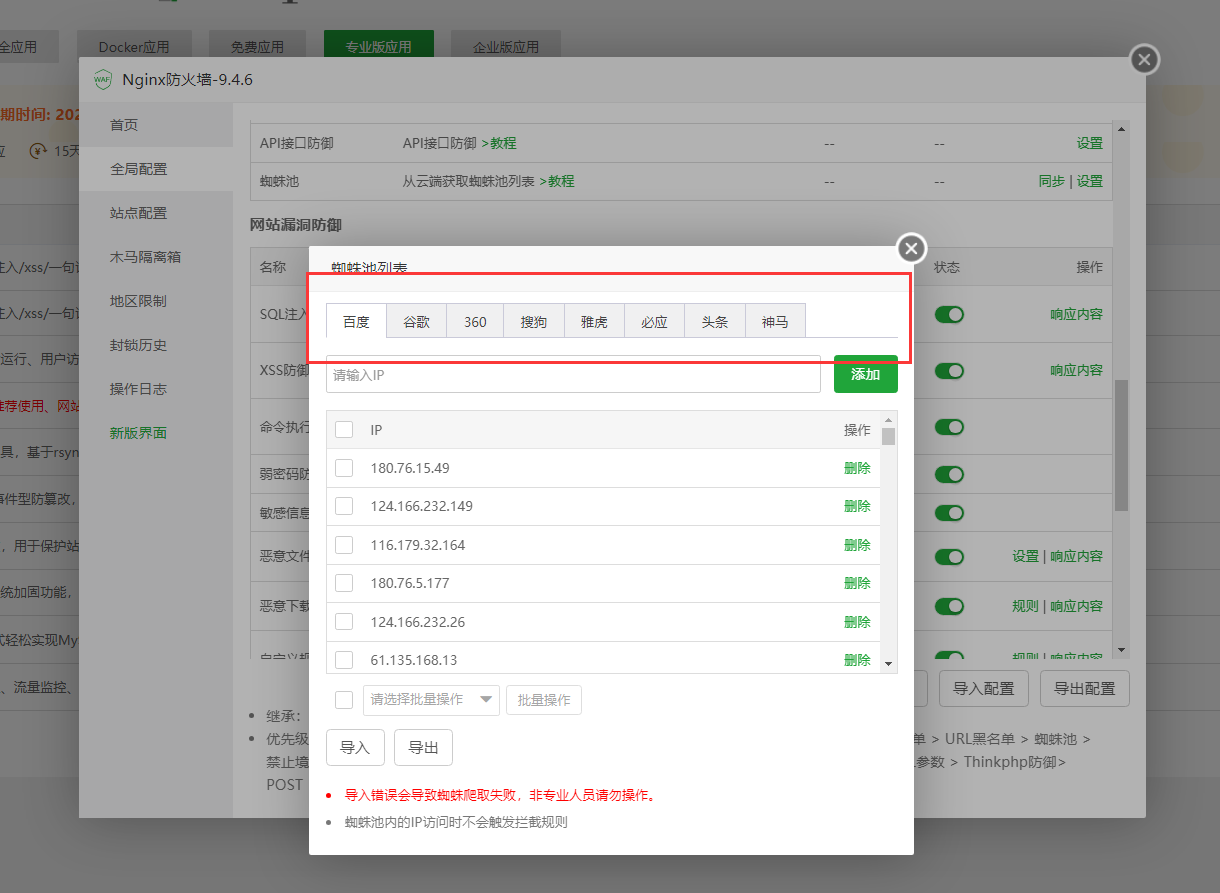Check the box for 124.166.232.149
1220x893 pixels.
344,506
